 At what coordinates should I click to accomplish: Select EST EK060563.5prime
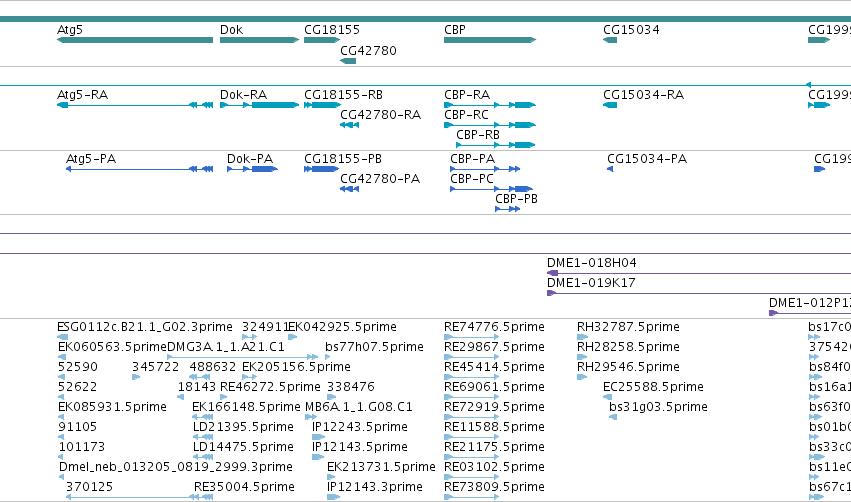coord(61,357)
